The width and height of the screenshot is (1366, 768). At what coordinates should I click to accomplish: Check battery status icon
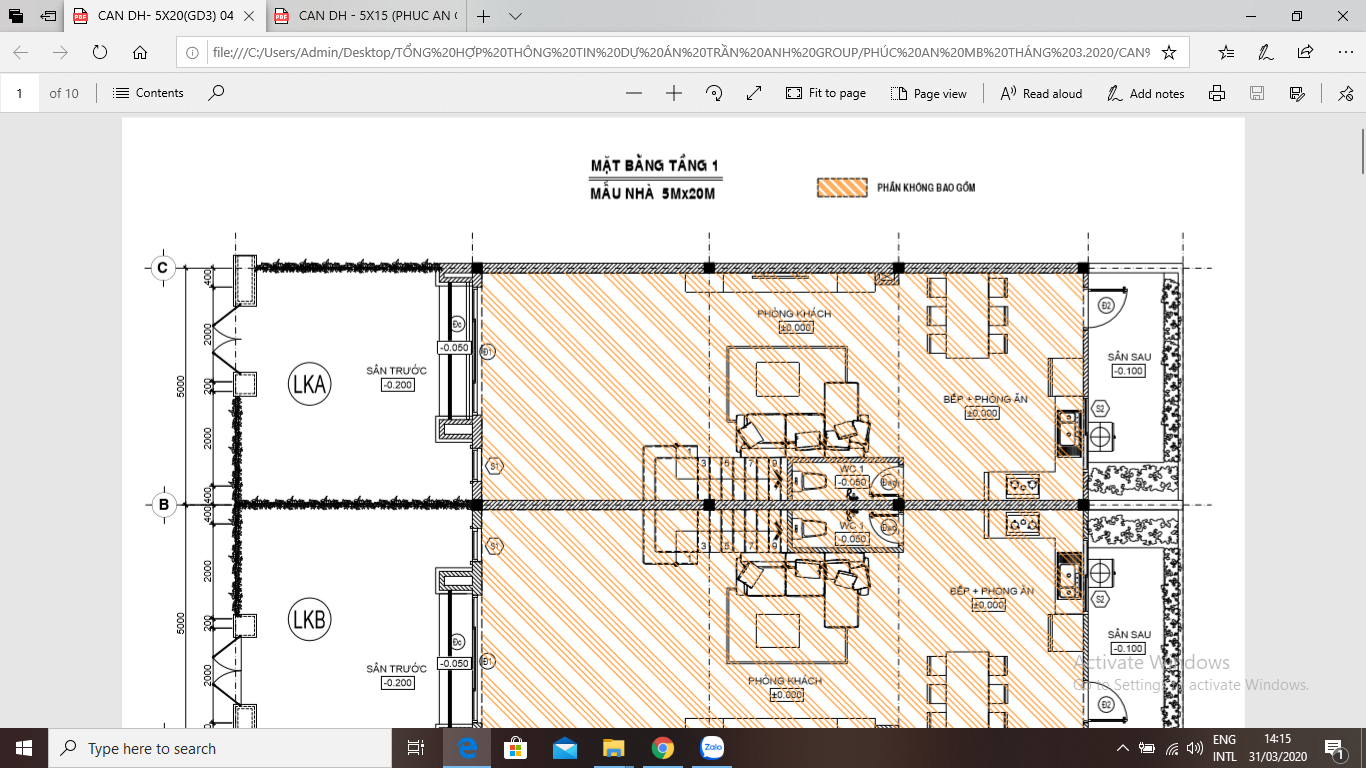[1147, 748]
